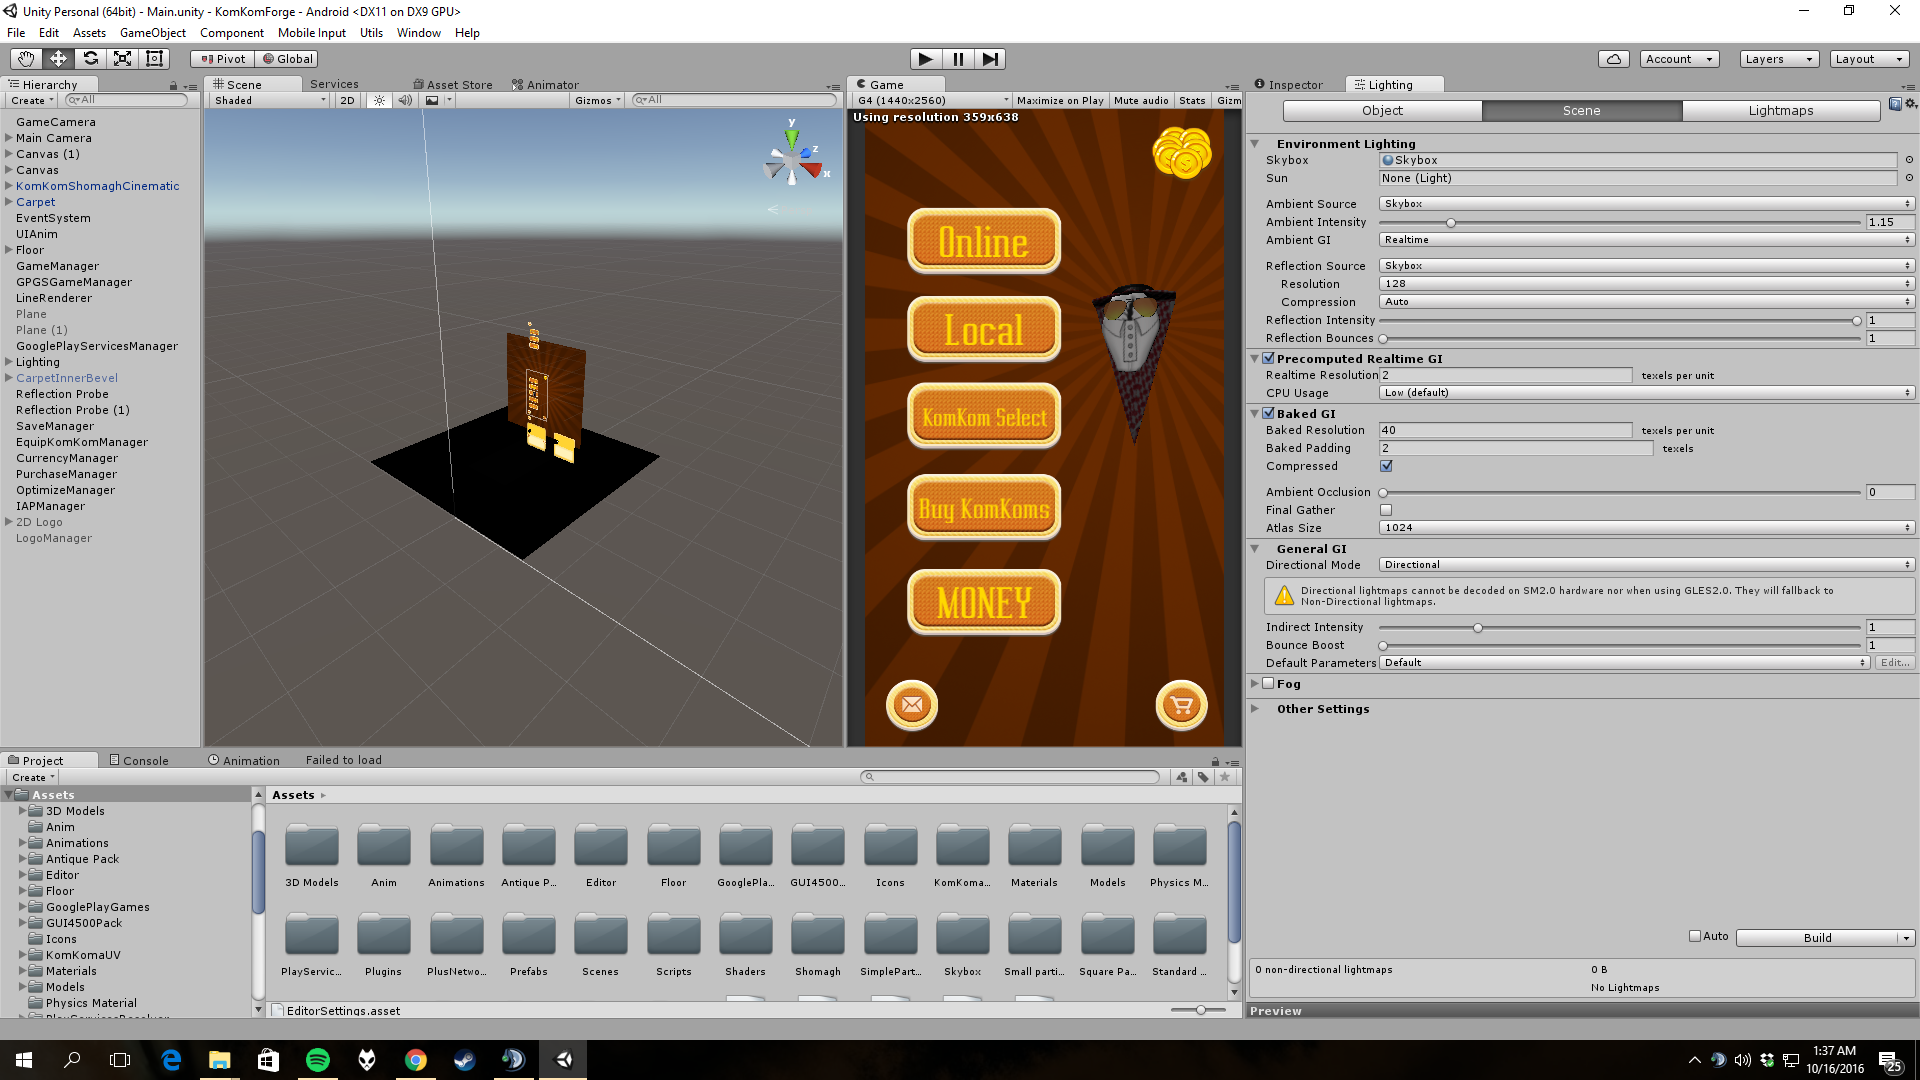The height and width of the screenshot is (1080, 1920).
Task: Click the mail icon in Game view
Action: pyautogui.click(x=912, y=705)
